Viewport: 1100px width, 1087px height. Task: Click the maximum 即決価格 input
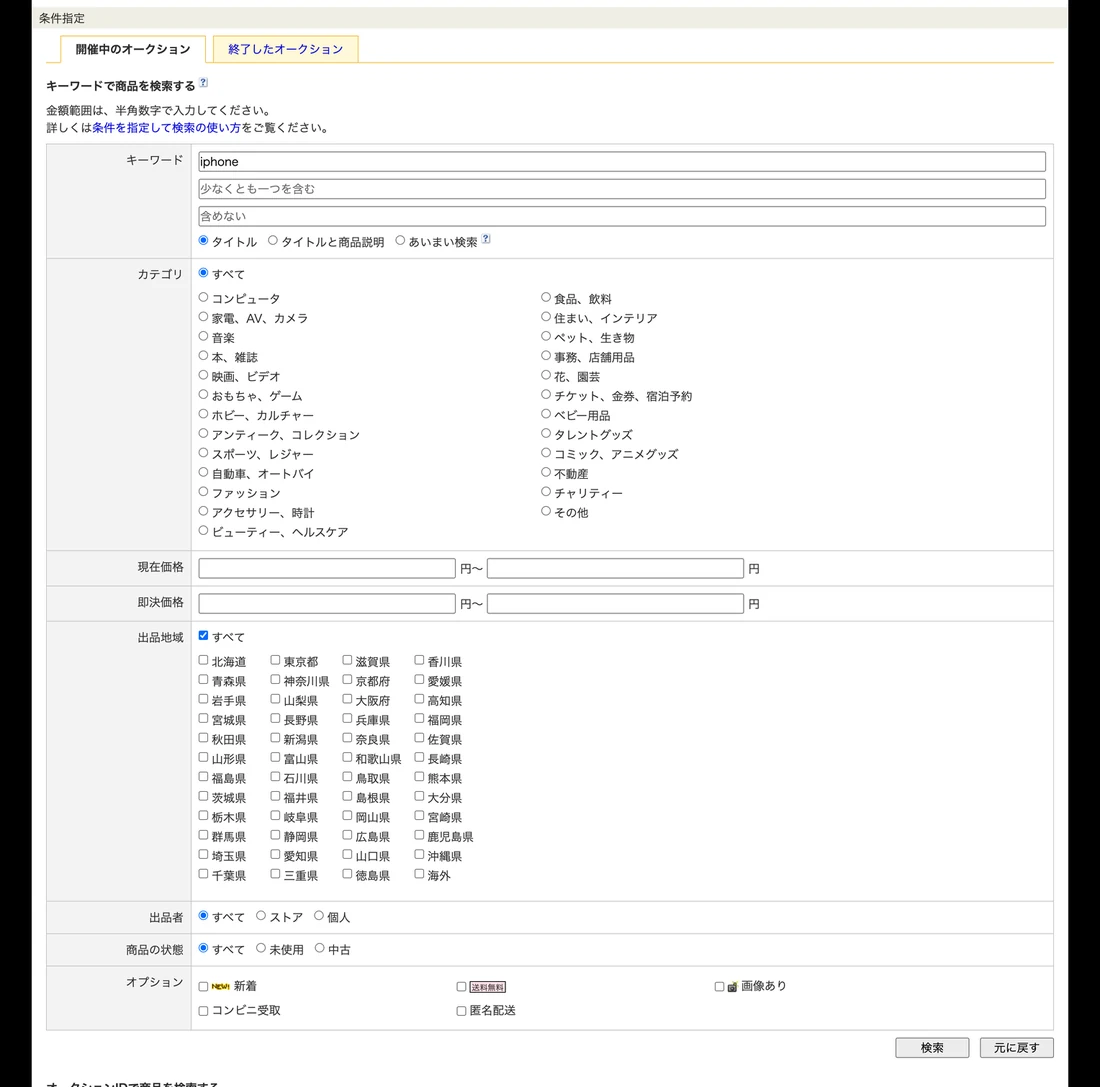(x=615, y=603)
